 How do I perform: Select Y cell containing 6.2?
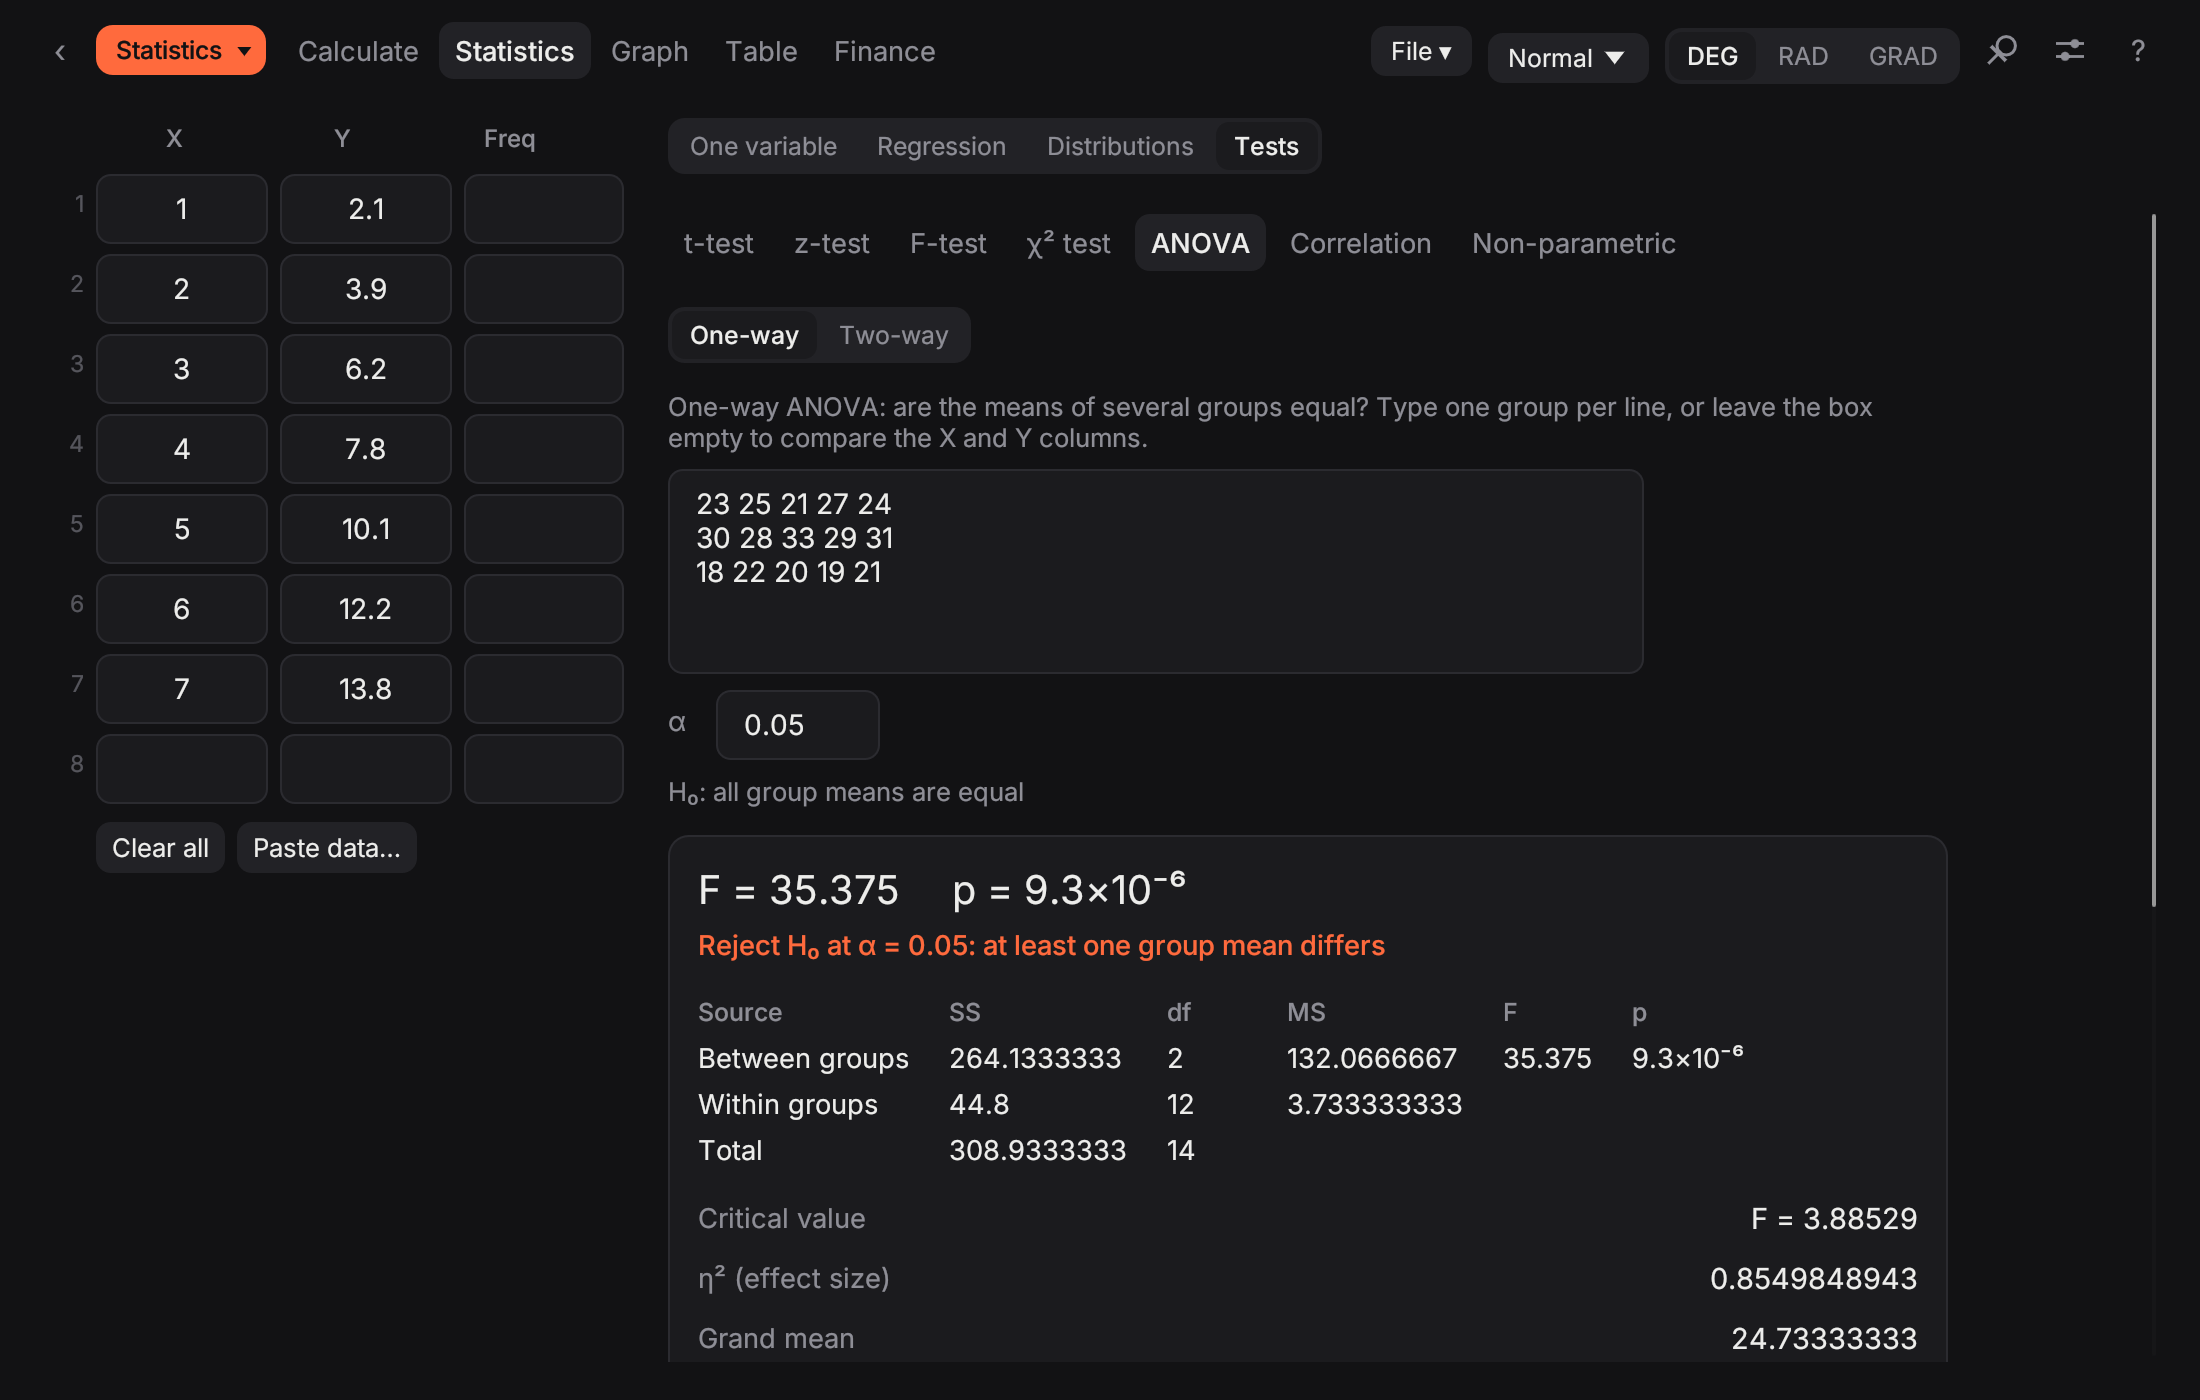(365, 369)
